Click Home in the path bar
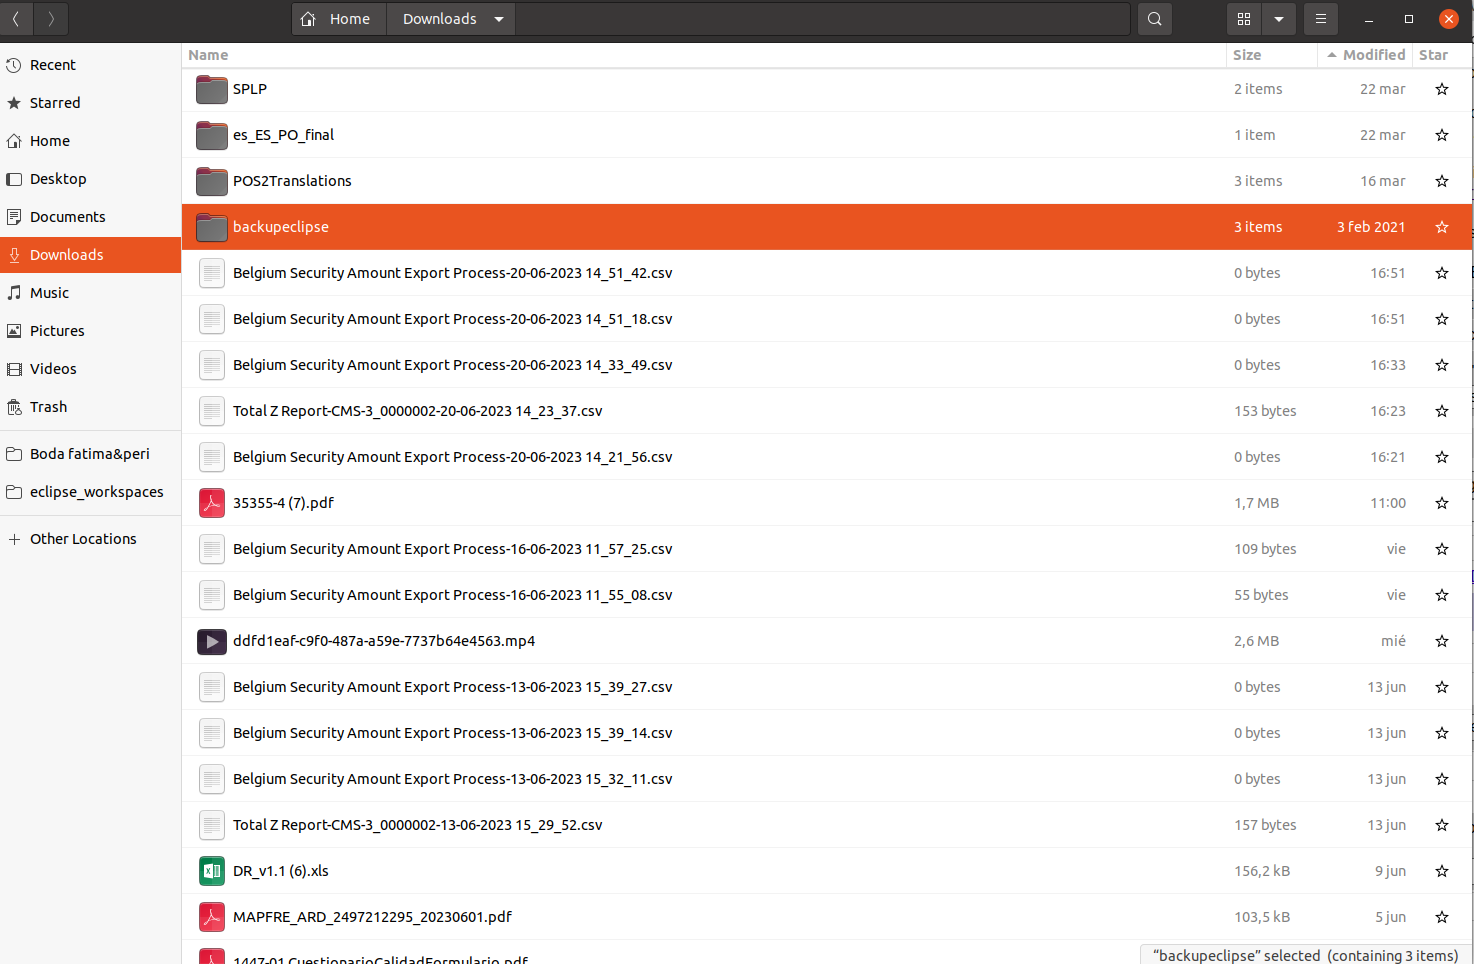Viewport: 1474px width, 964px height. click(x=337, y=19)
